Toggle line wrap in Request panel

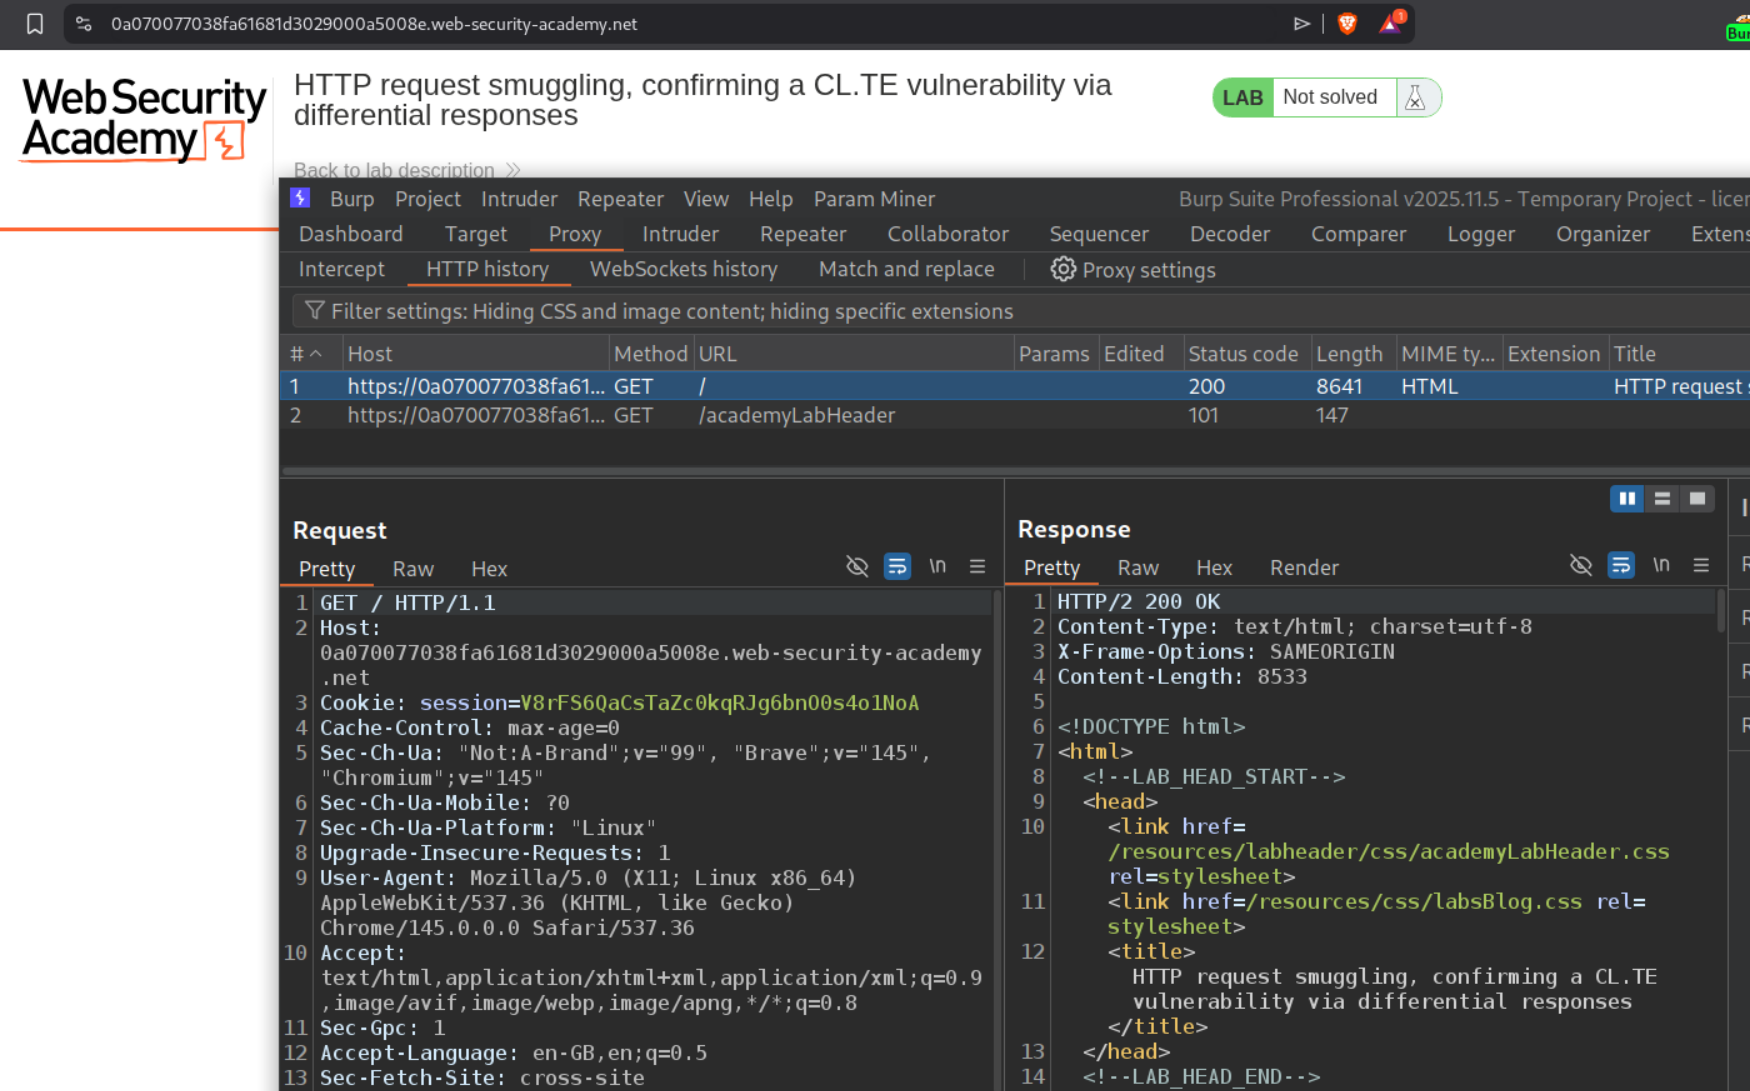pyautogui.click(x=897, y=567)
